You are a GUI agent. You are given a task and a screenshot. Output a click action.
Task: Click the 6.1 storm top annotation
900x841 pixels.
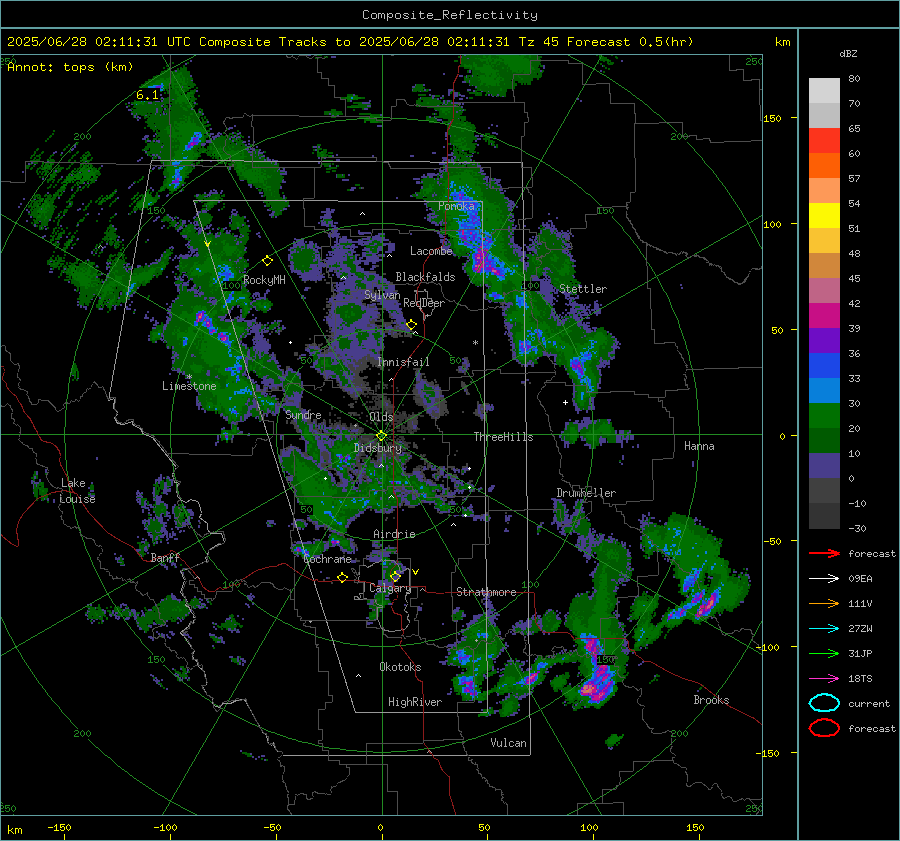tap(147, 95)
